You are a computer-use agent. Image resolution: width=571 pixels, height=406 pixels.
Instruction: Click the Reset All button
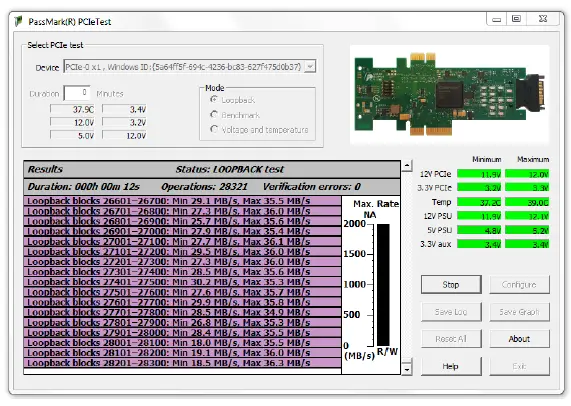451,339
